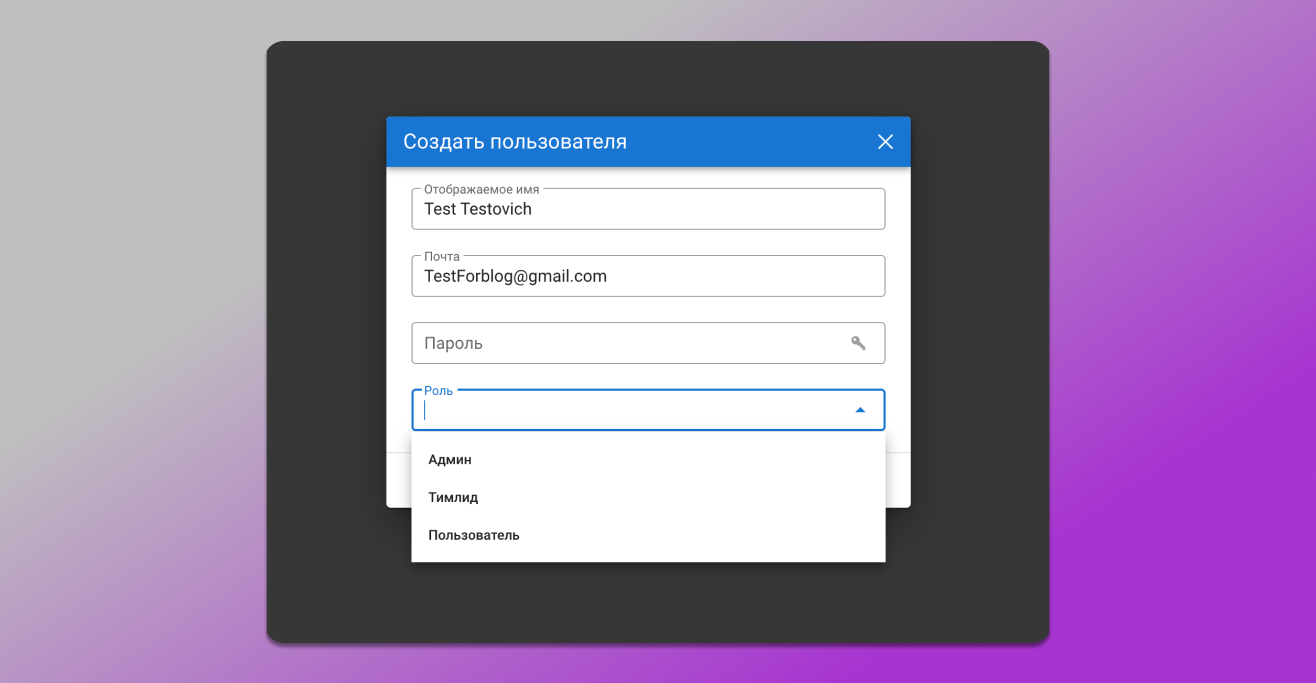The width and height of the screenshot is (1316, 683).
Task: Click the Создать пользователя dialog title
Action: click(515, 142)
